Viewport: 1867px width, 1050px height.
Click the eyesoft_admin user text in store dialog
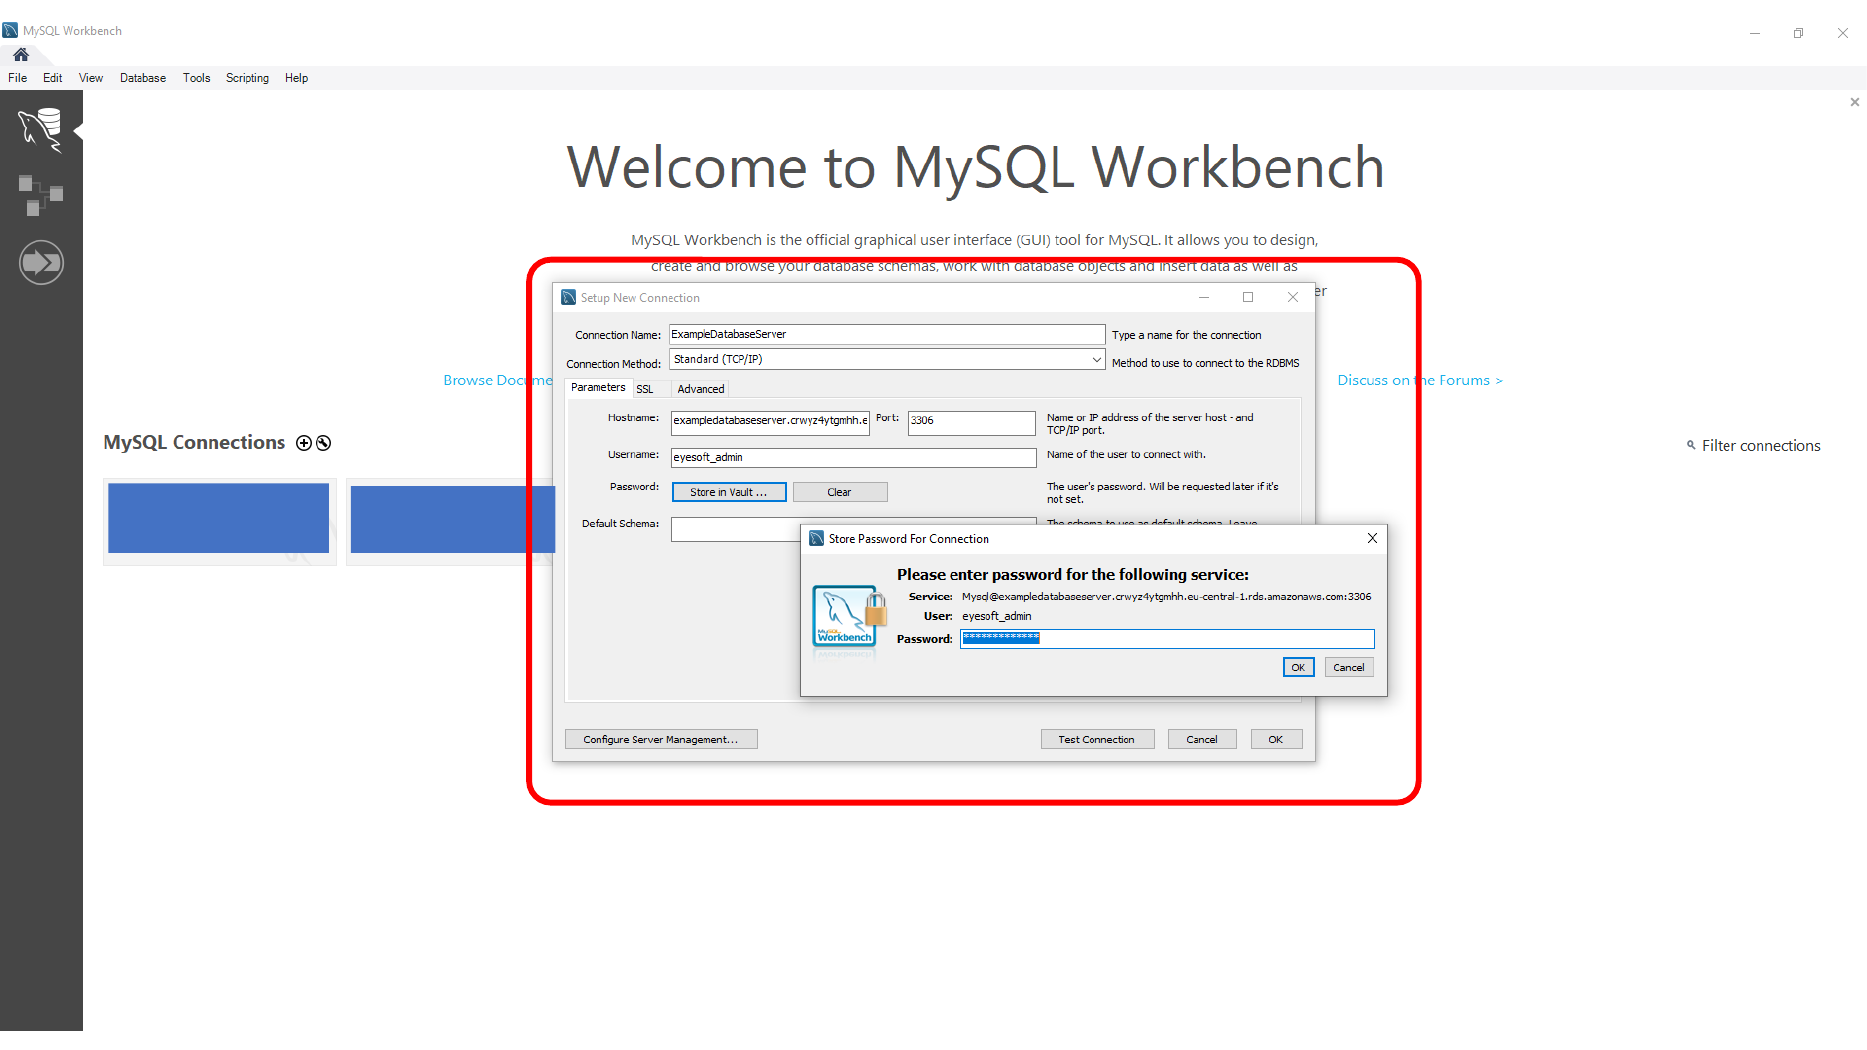click(996, 616)
